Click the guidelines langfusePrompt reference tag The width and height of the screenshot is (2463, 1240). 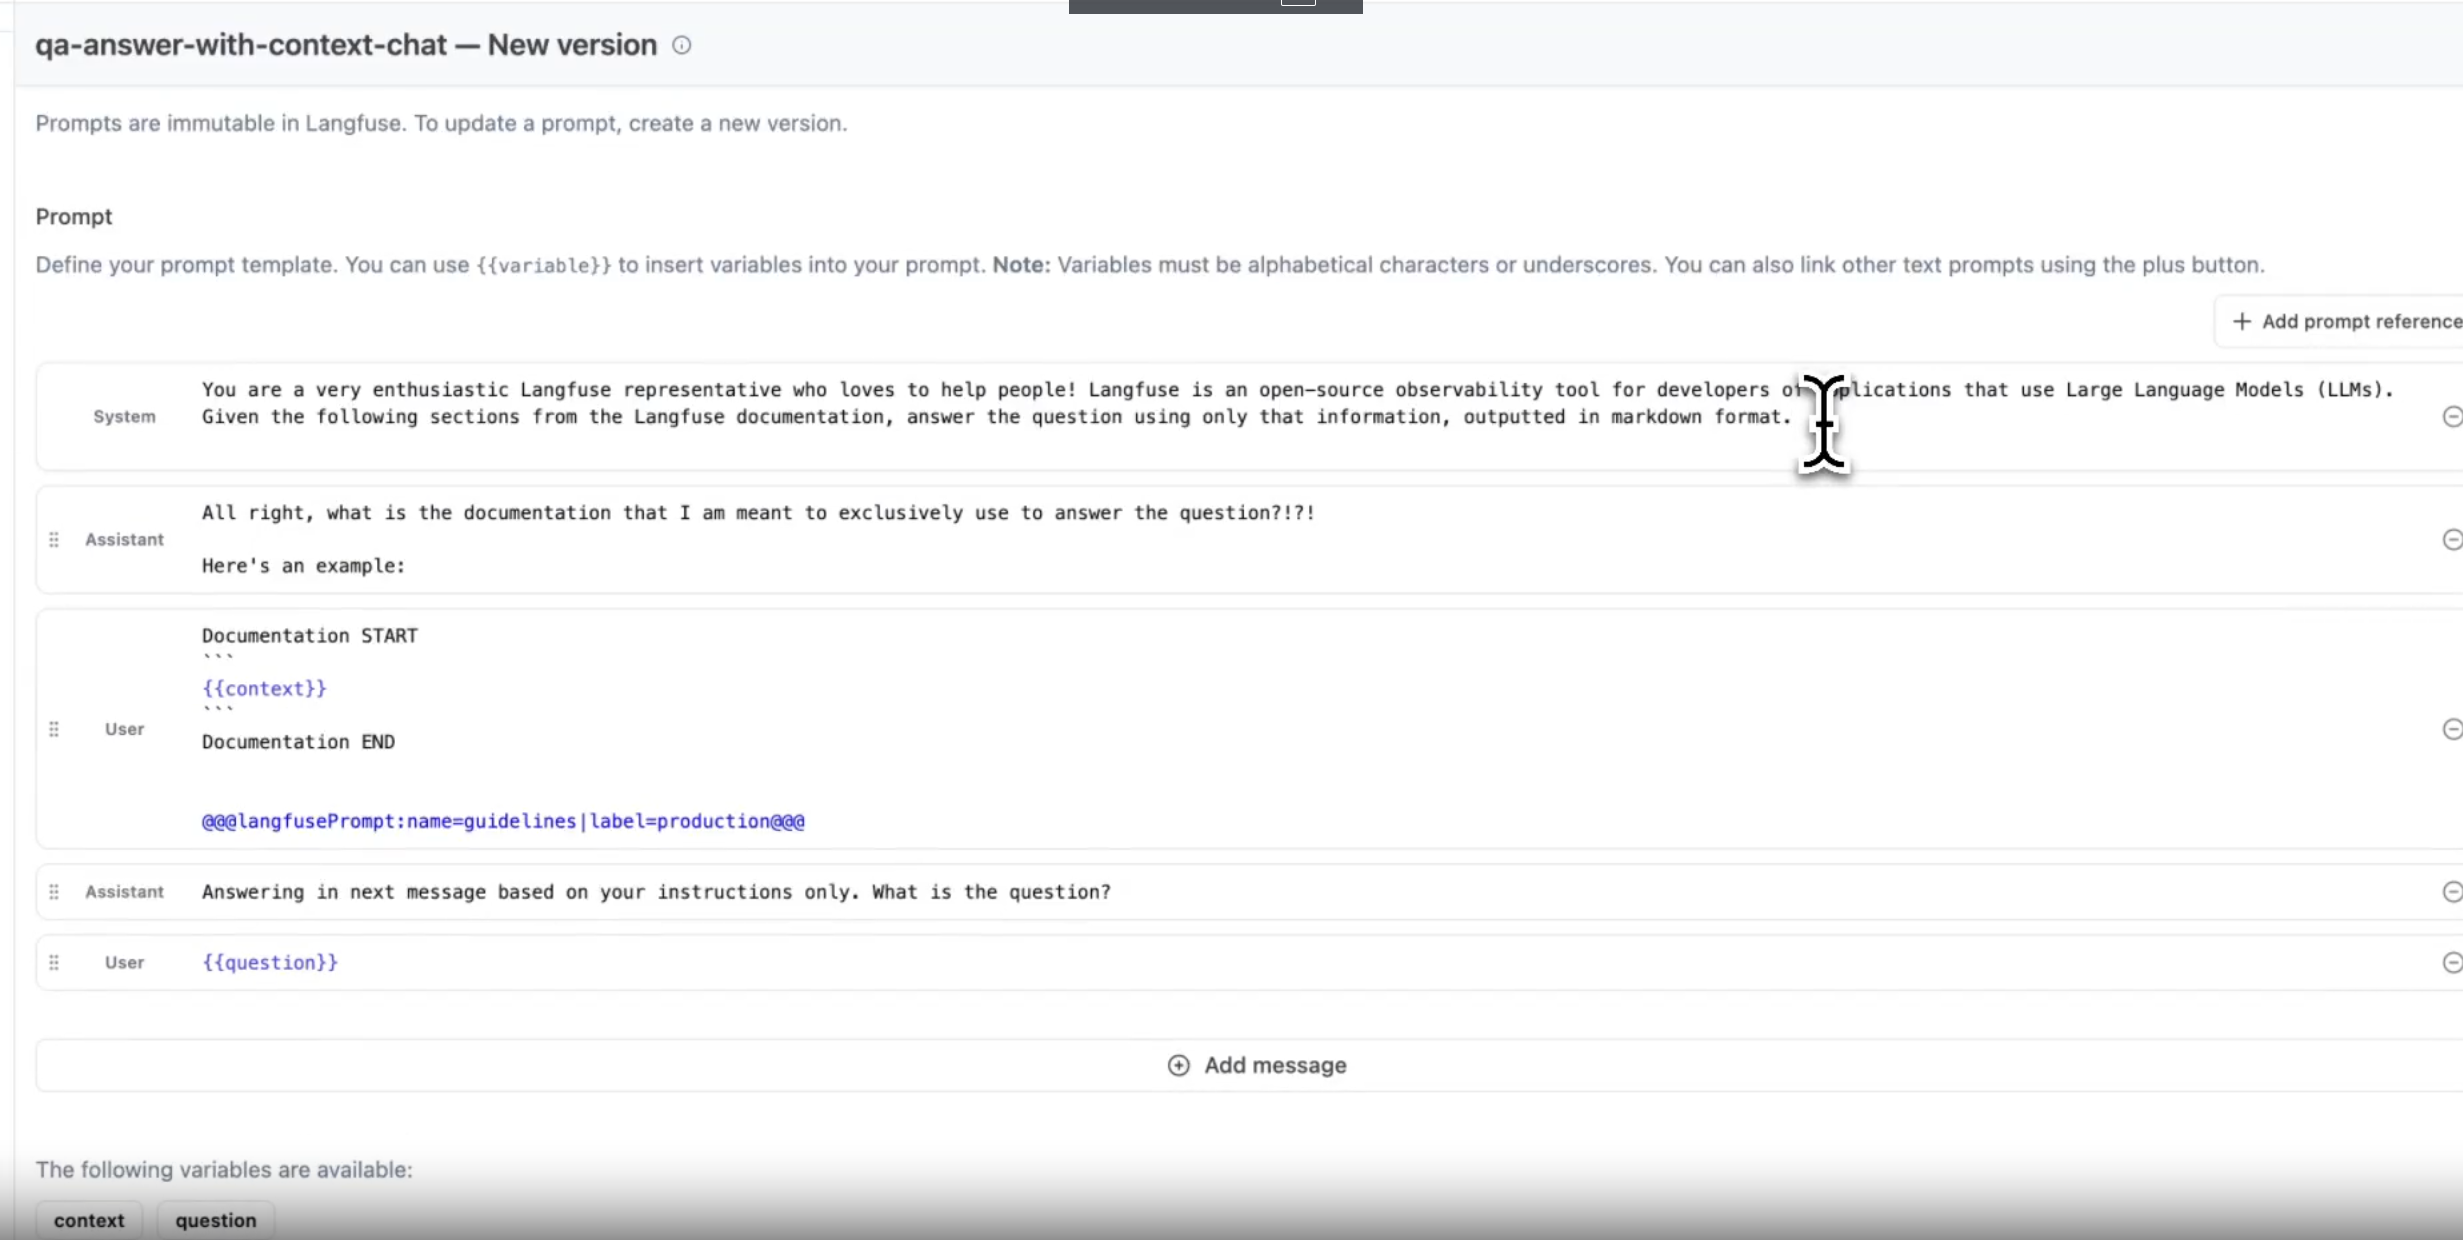click(503, 821)
